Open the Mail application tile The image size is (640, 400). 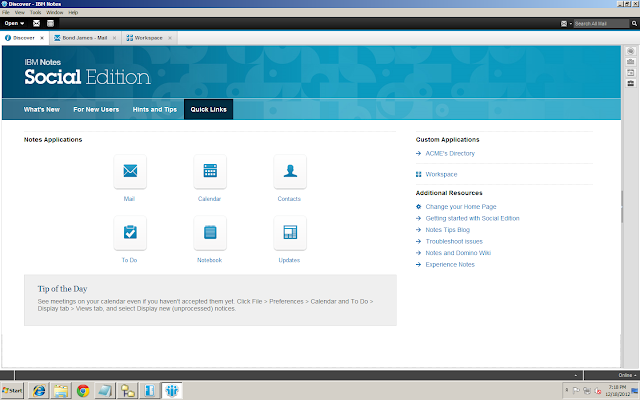(130, 171)
